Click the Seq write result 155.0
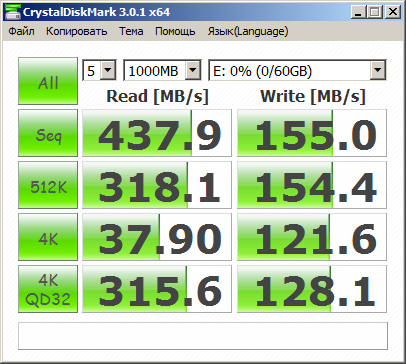 pos(312,133)
